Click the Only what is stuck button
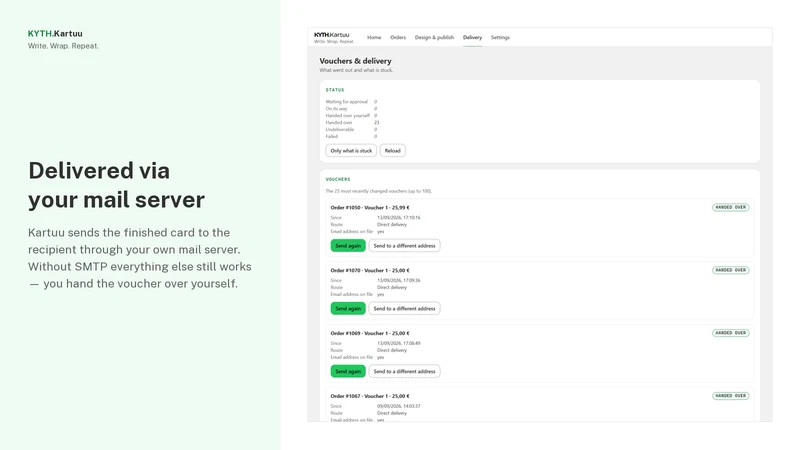The height and width of the screenshot is (450, 800). coord(351,151)
